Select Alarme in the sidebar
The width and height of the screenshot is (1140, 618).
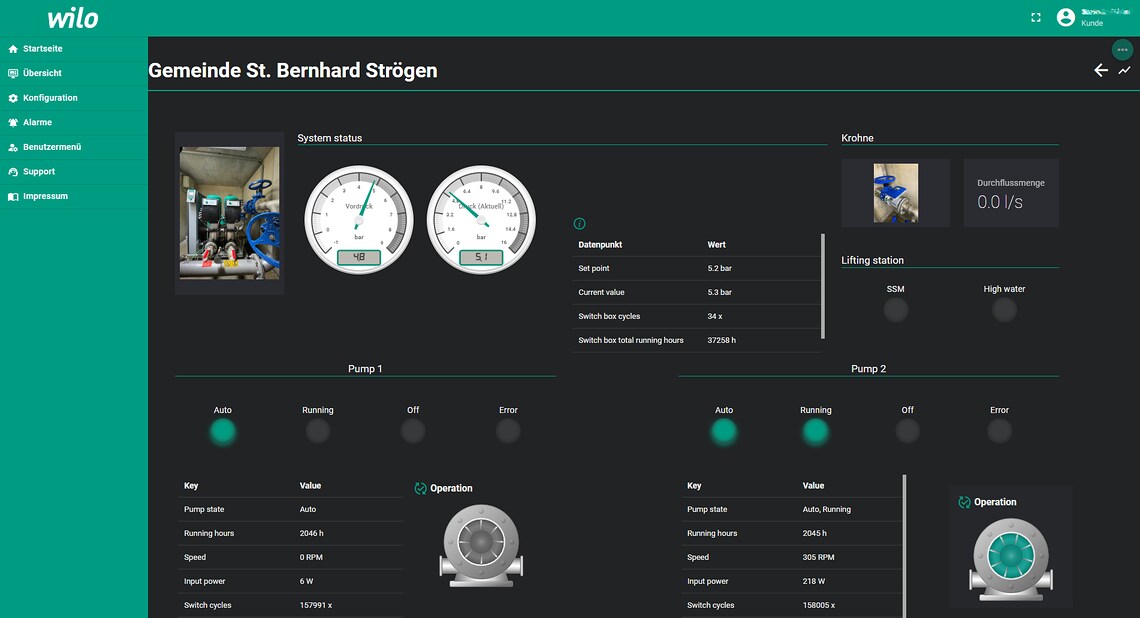(x=37, y=122)
